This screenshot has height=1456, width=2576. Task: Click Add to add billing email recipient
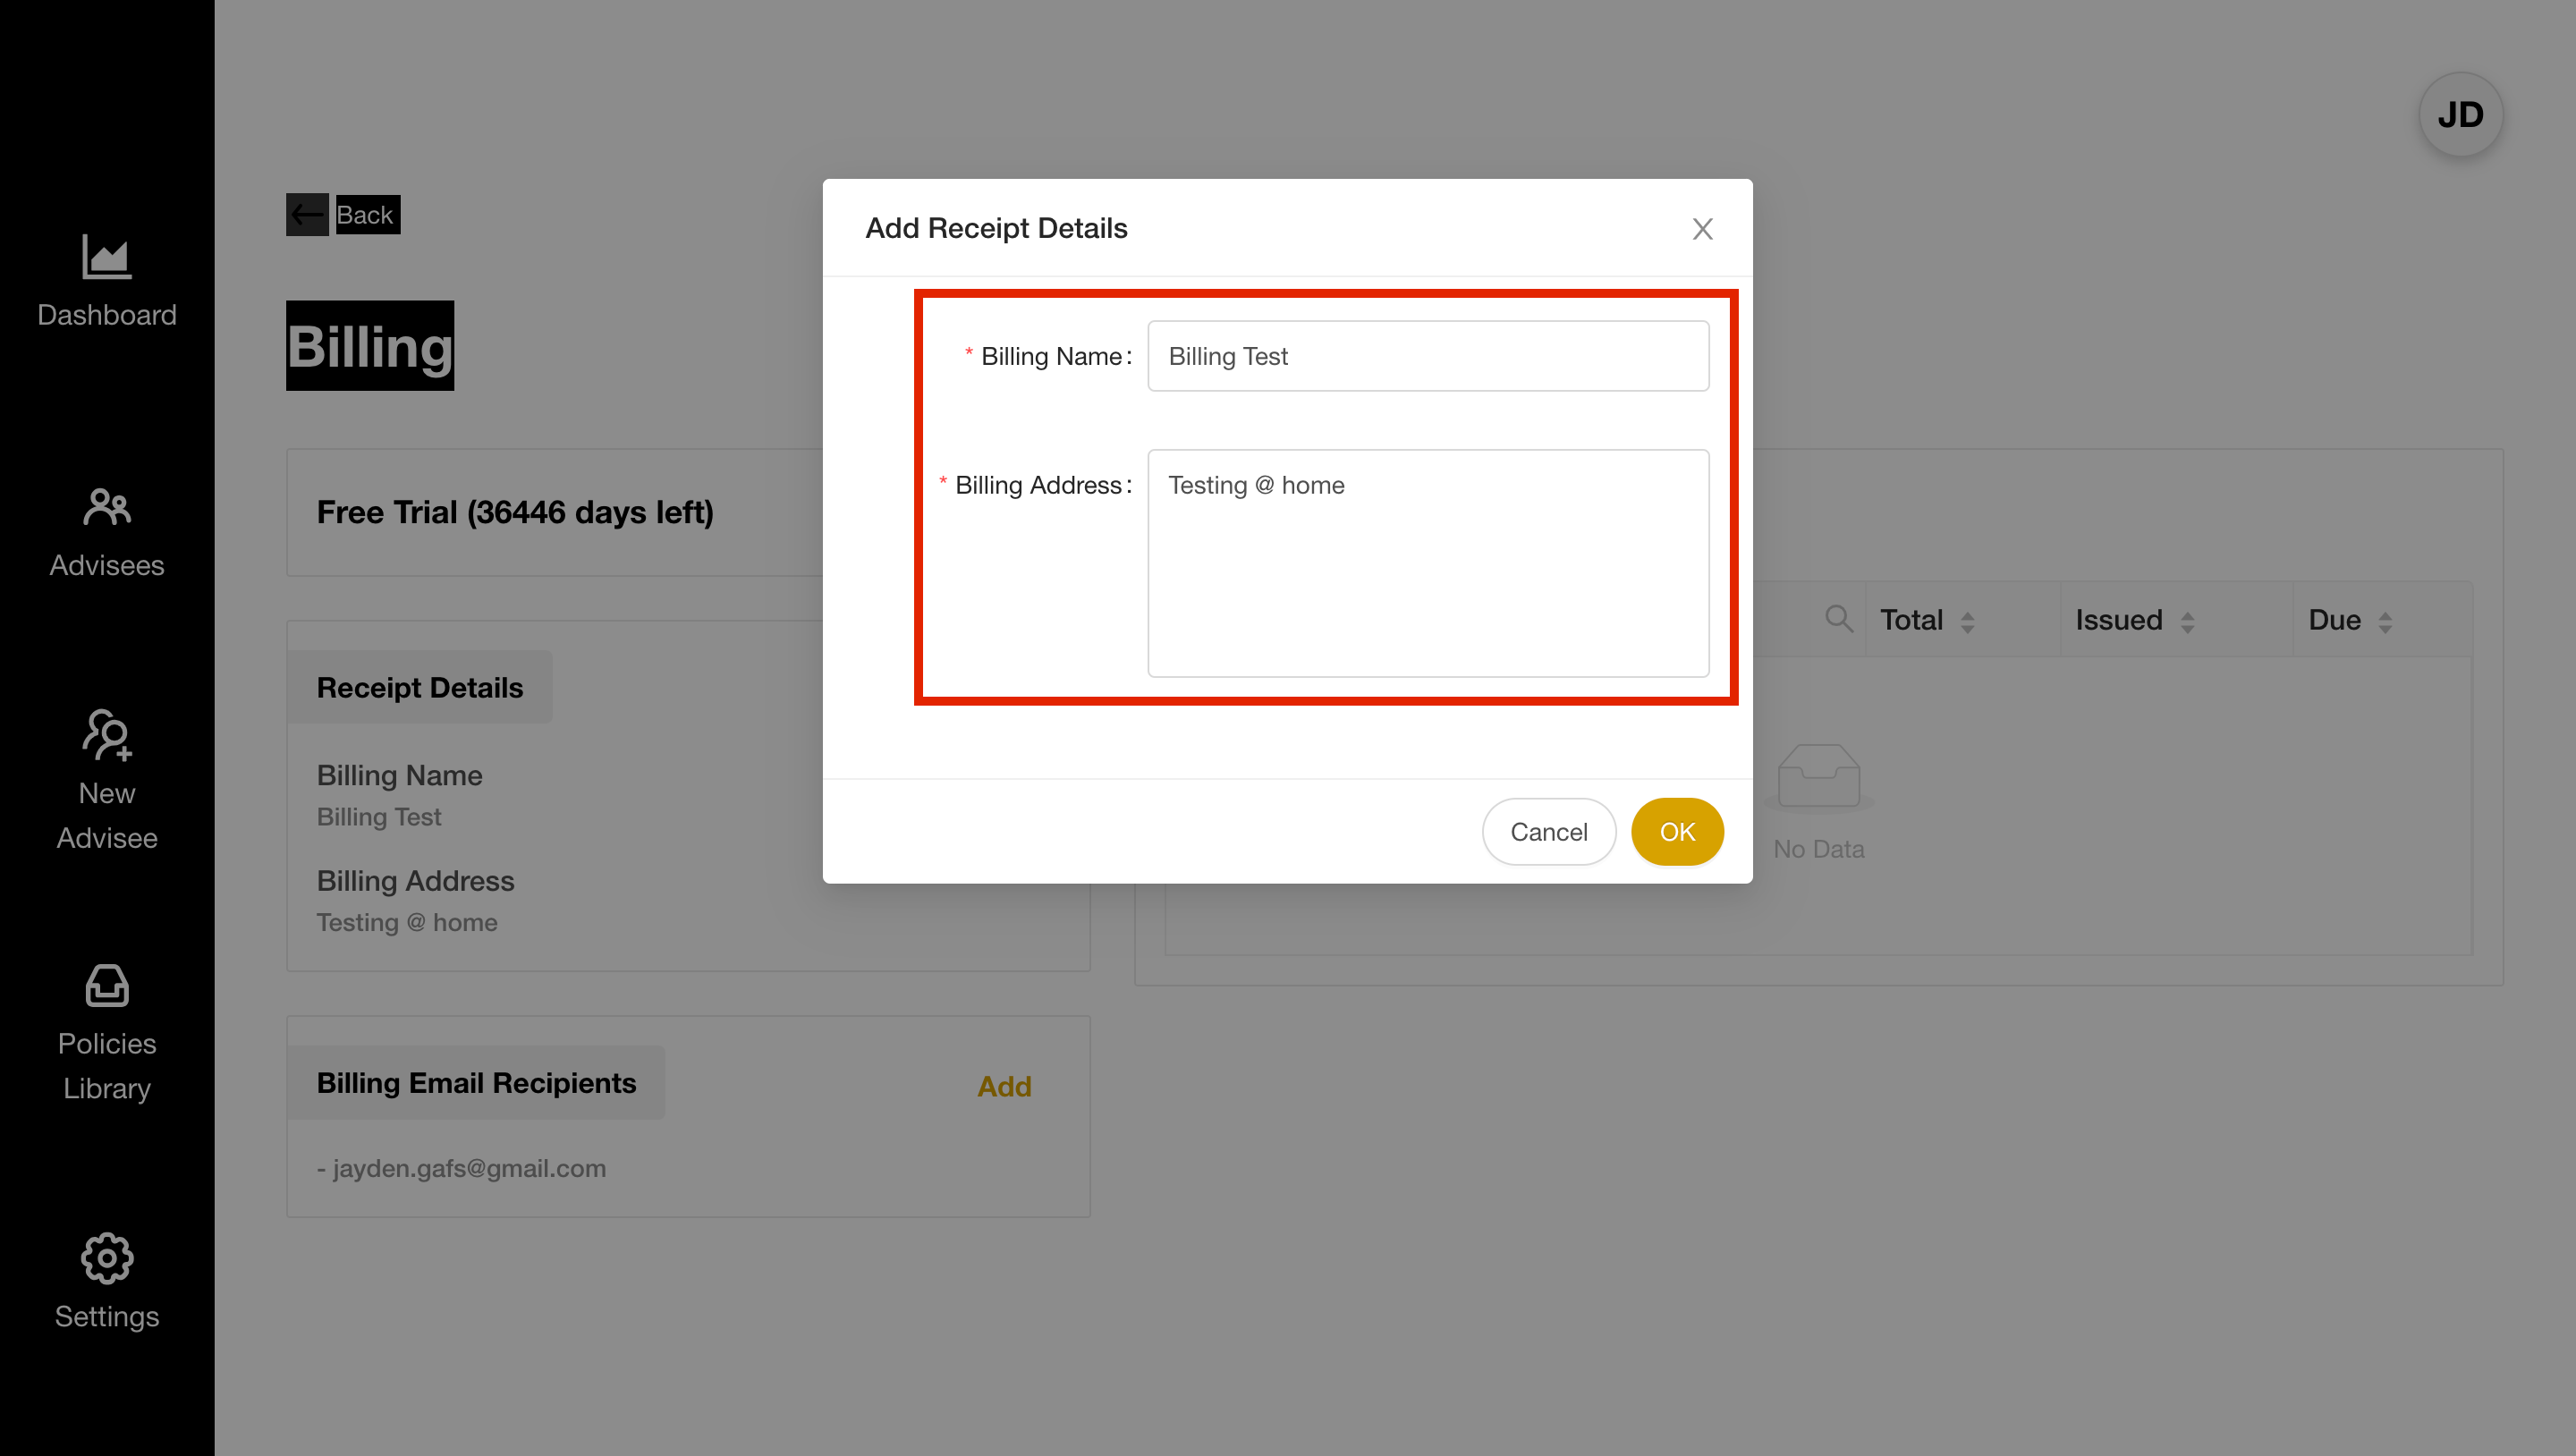tap(1005, 1087)
